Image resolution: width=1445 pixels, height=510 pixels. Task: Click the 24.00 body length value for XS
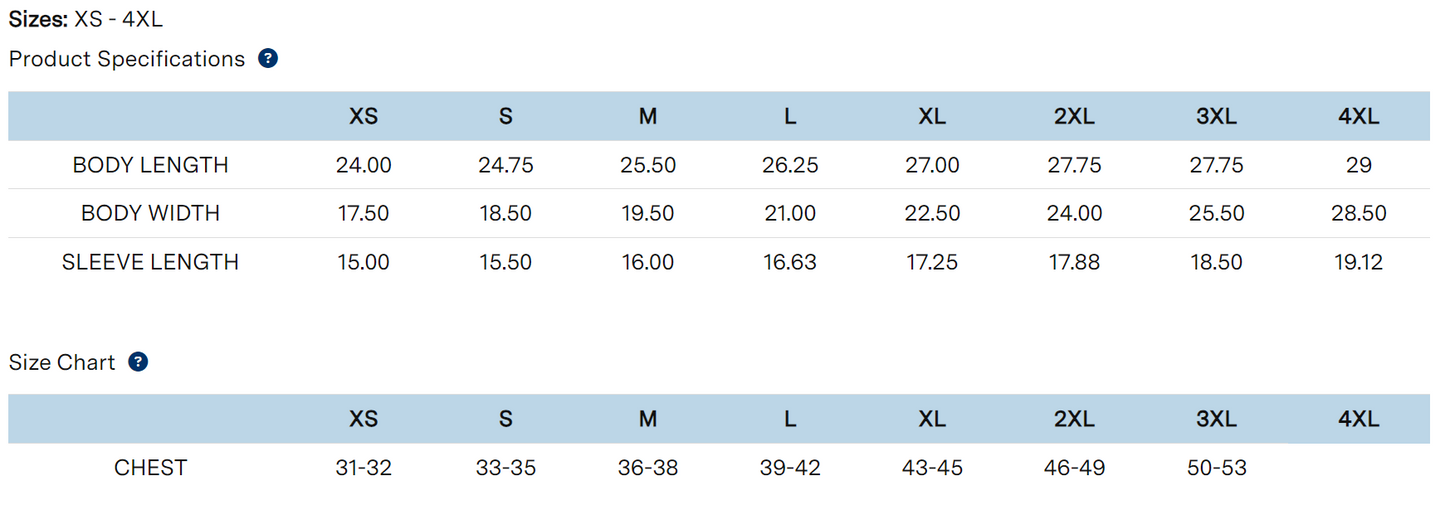[x=364, y=165]
